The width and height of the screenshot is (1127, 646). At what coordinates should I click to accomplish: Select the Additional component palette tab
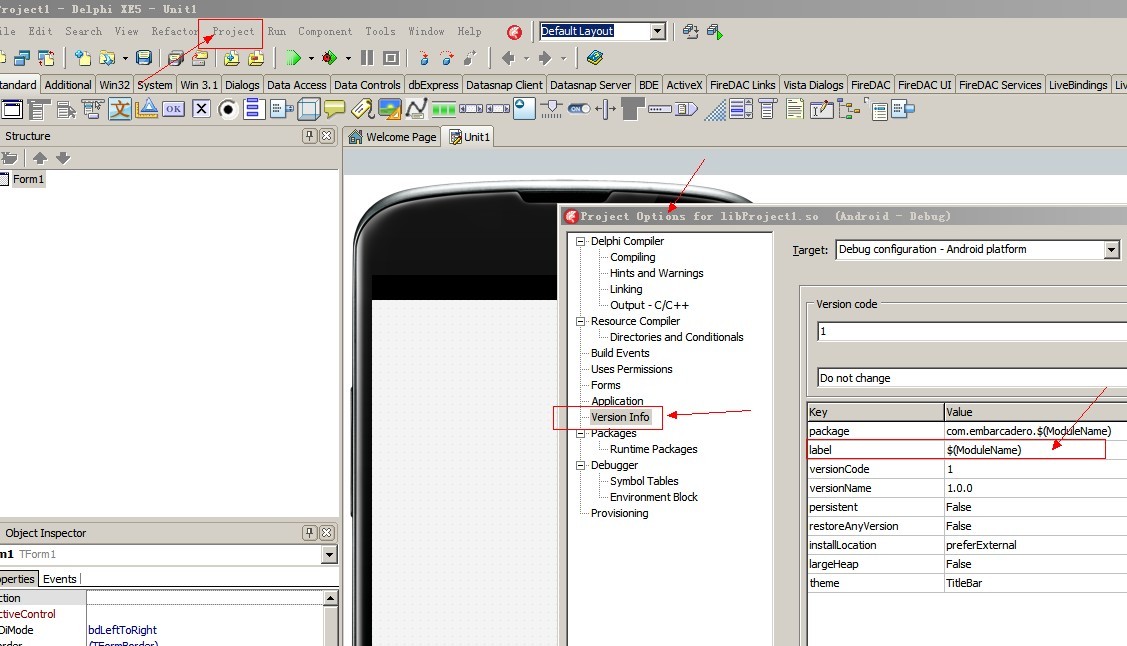(68, 85)
